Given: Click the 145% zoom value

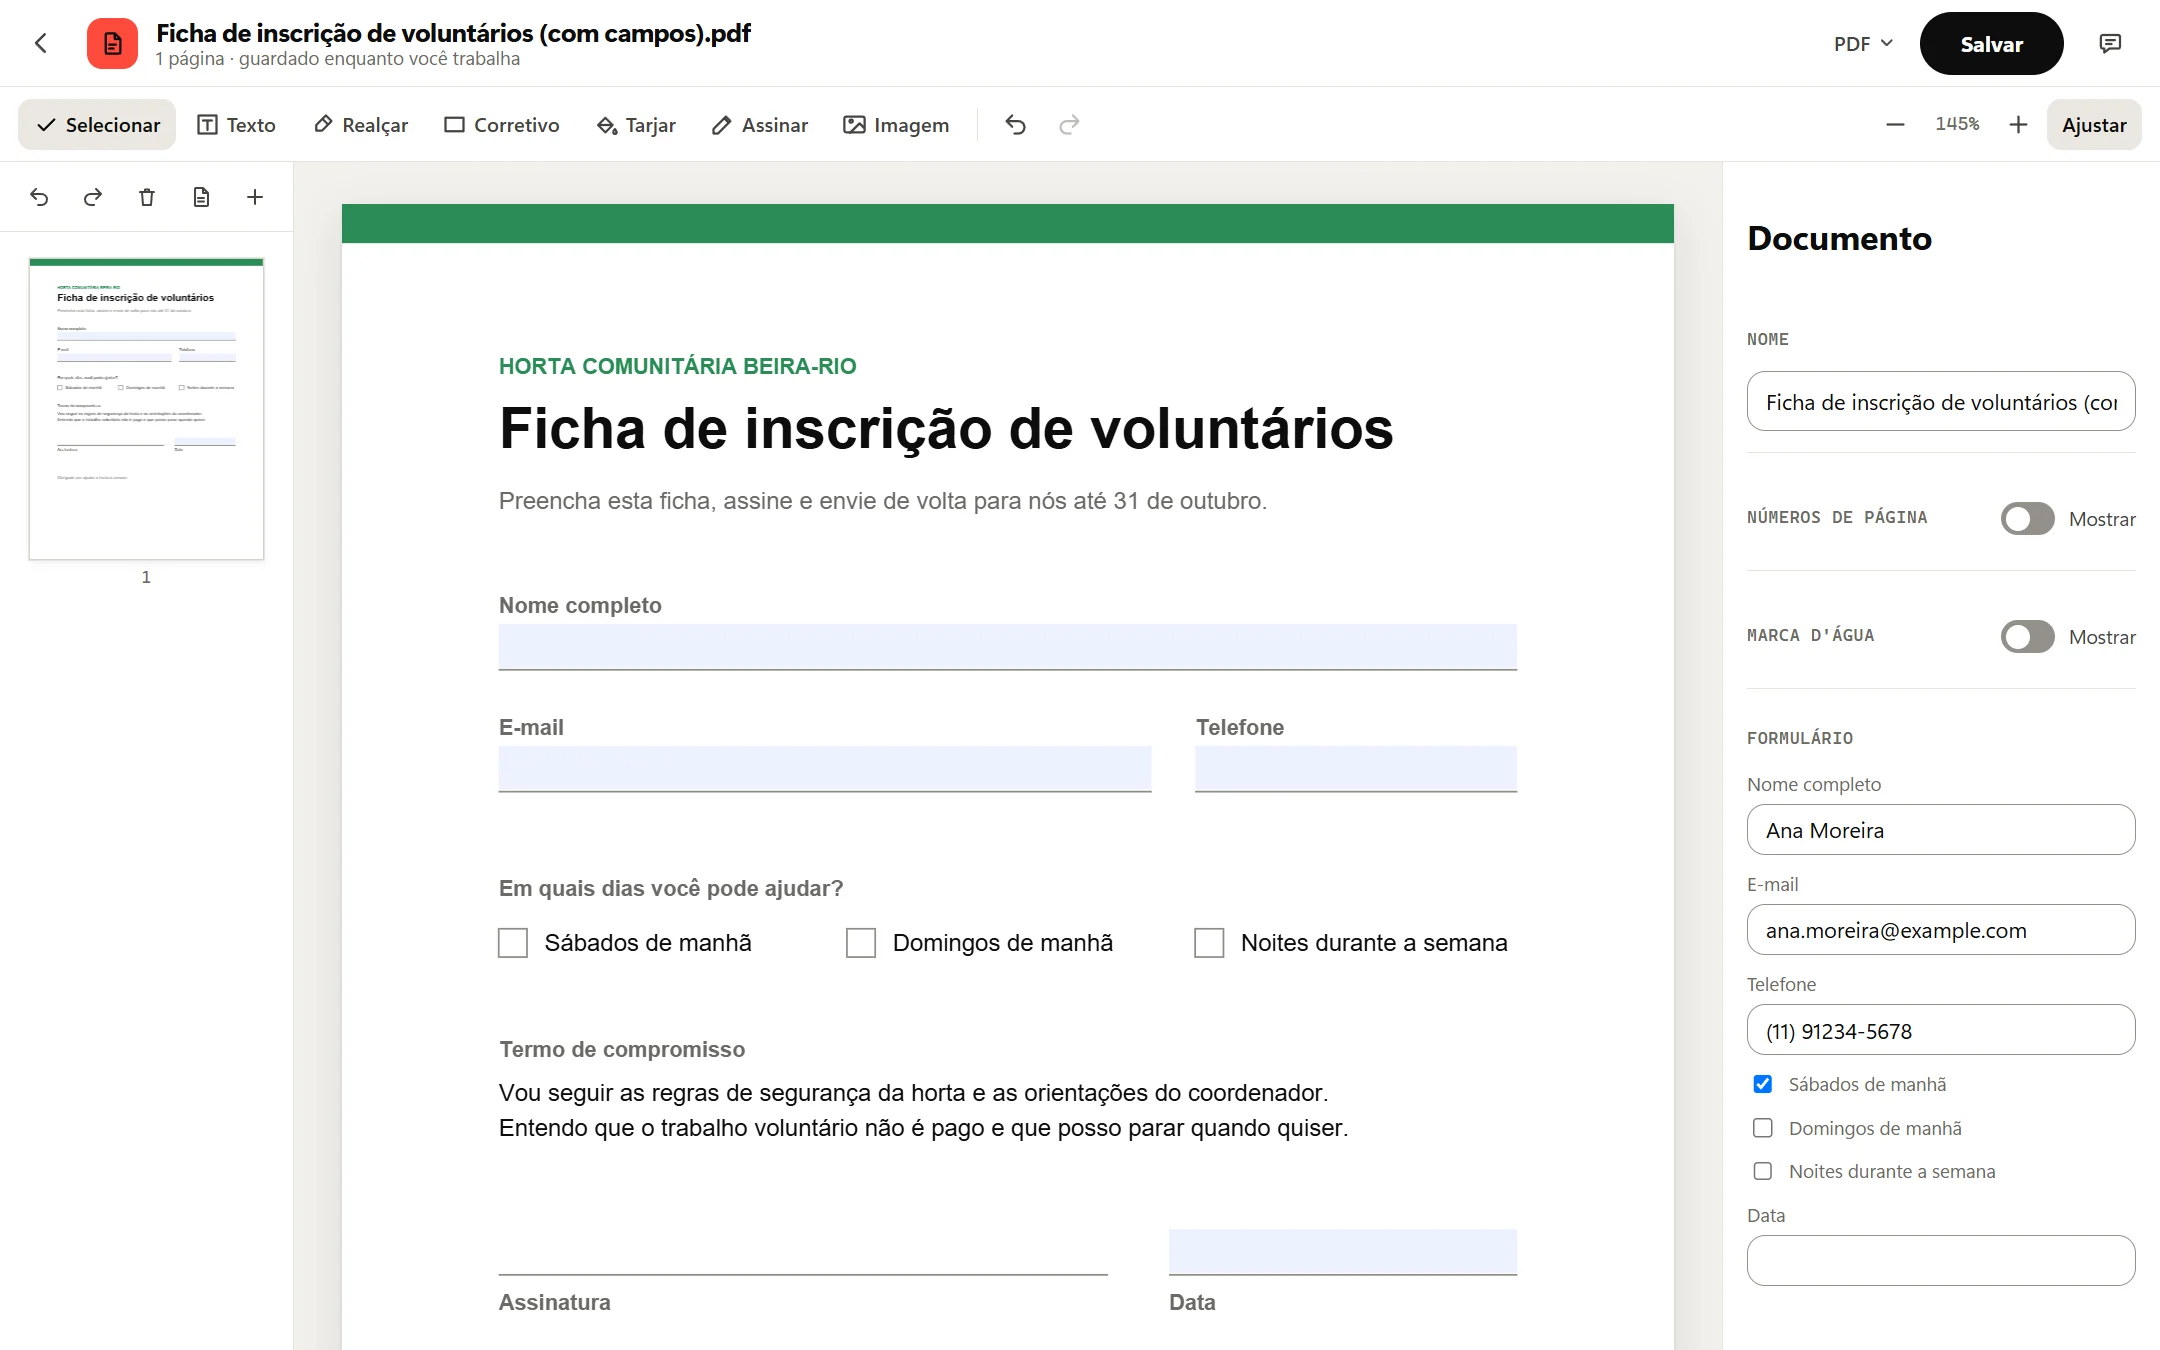Looking at the screenshot, I should click(x=1957, y=124).
